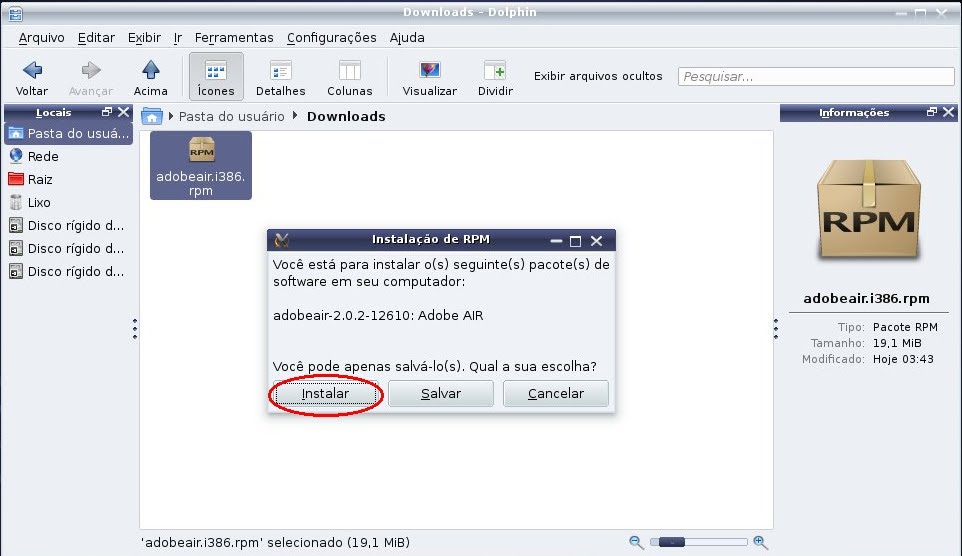Go back with the Voltar arrow
The height and width of the screenshot is (556, 962).
(32, 77)
